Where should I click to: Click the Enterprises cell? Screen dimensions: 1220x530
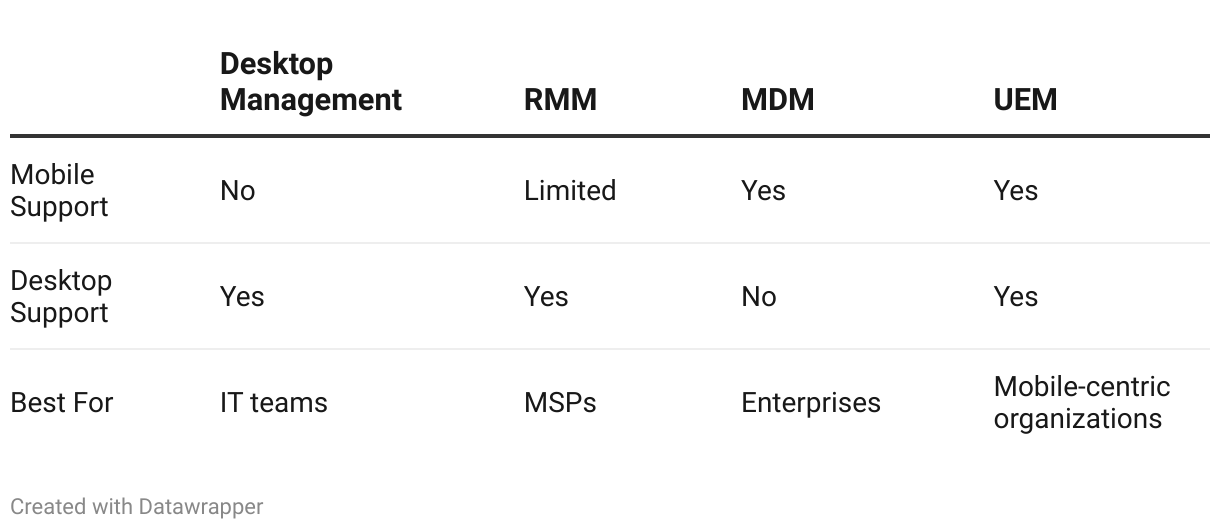point(811,403)
